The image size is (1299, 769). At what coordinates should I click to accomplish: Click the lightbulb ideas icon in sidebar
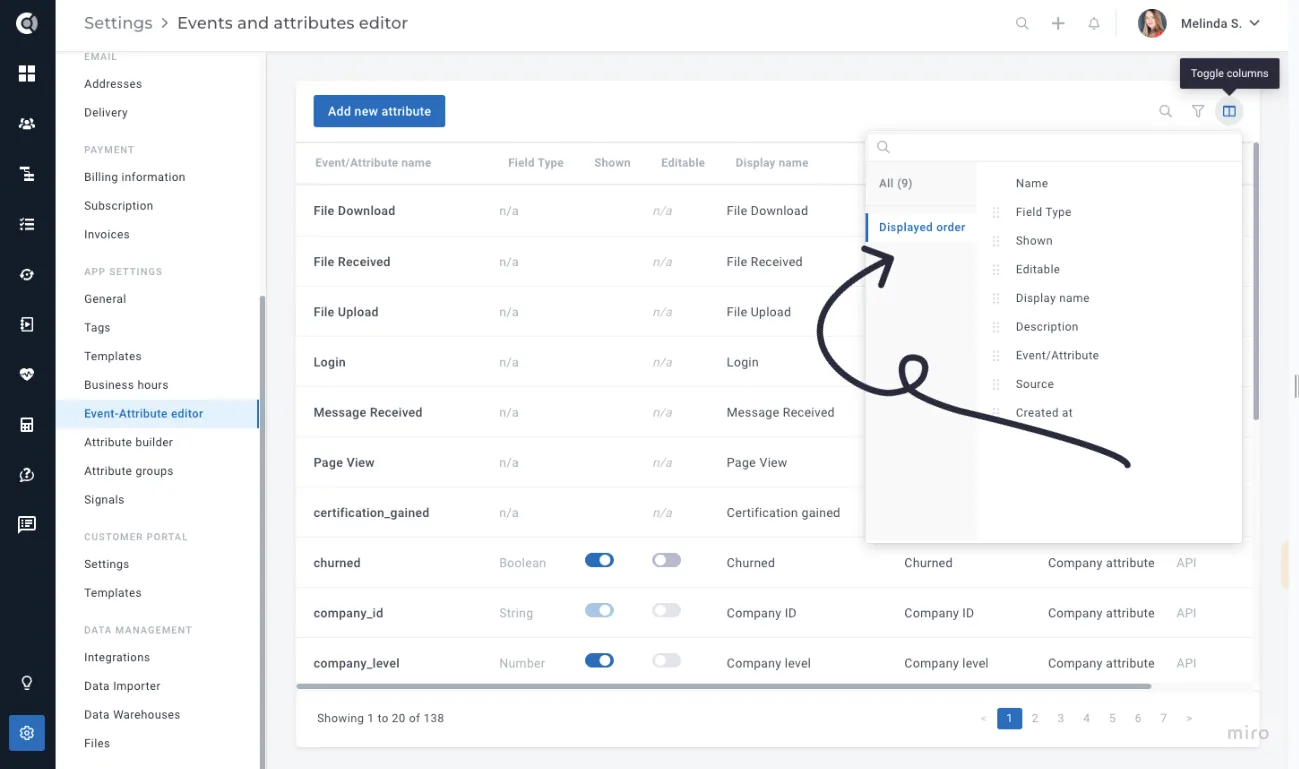click(x=27, y=683)
